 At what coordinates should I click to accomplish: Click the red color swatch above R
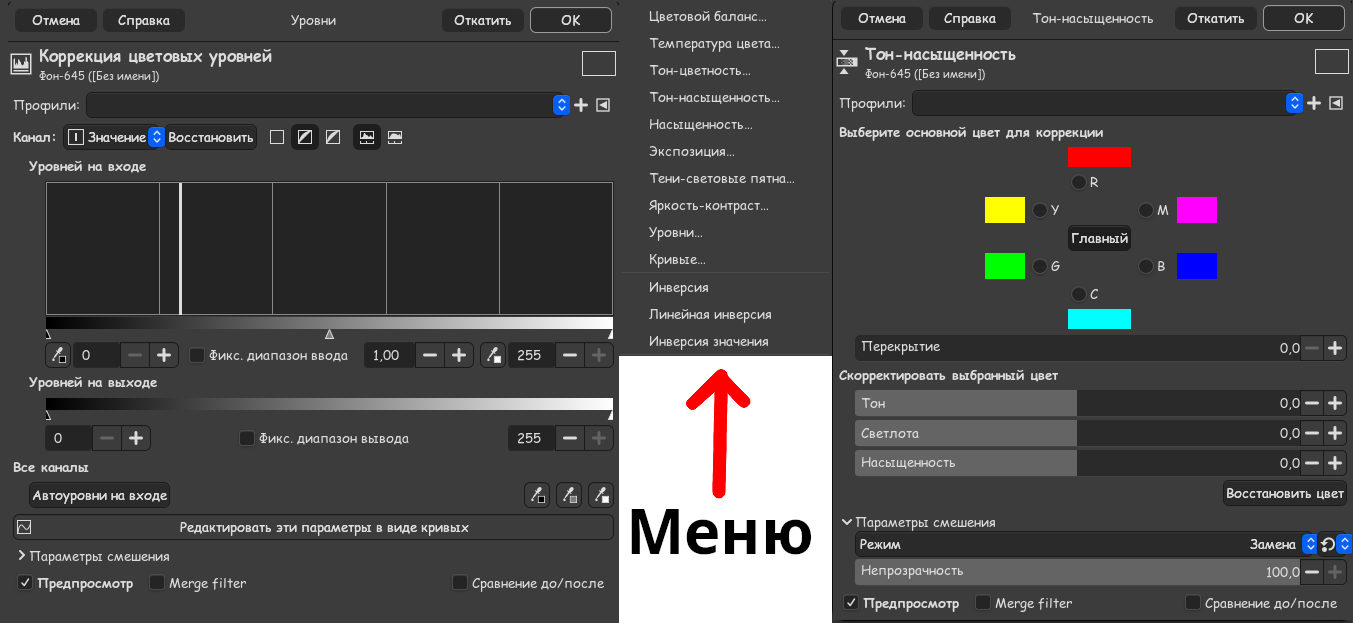tap(1100, 157)
